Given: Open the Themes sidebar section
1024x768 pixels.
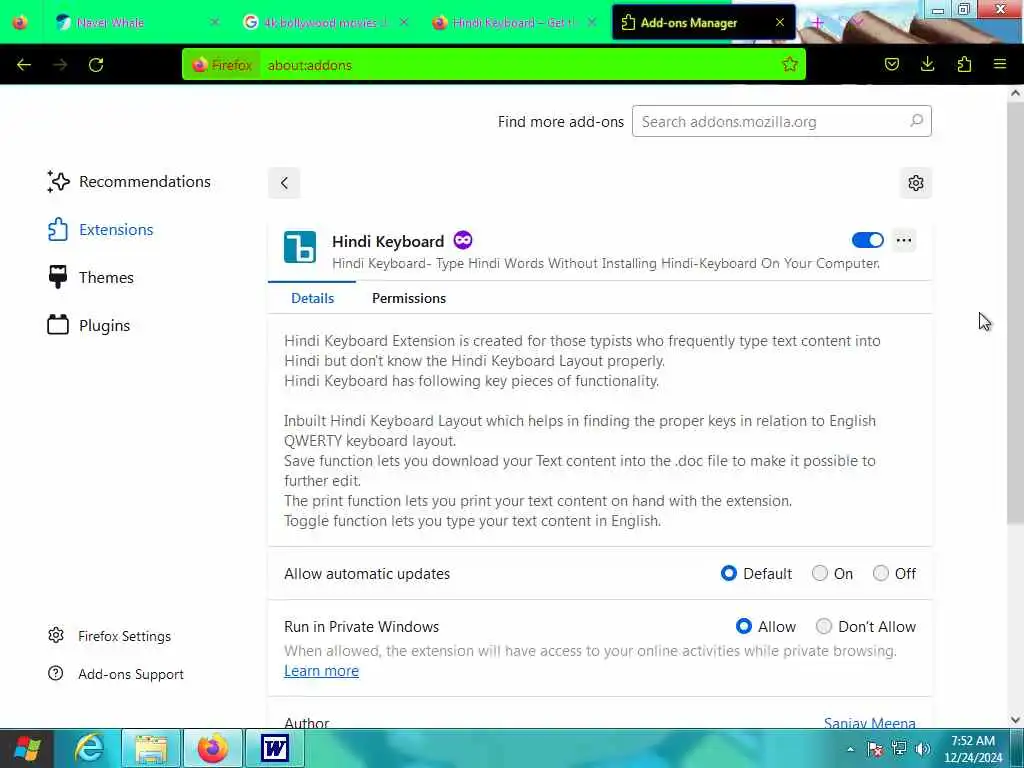Looking at the screenshot, I should tap(91, 278).
